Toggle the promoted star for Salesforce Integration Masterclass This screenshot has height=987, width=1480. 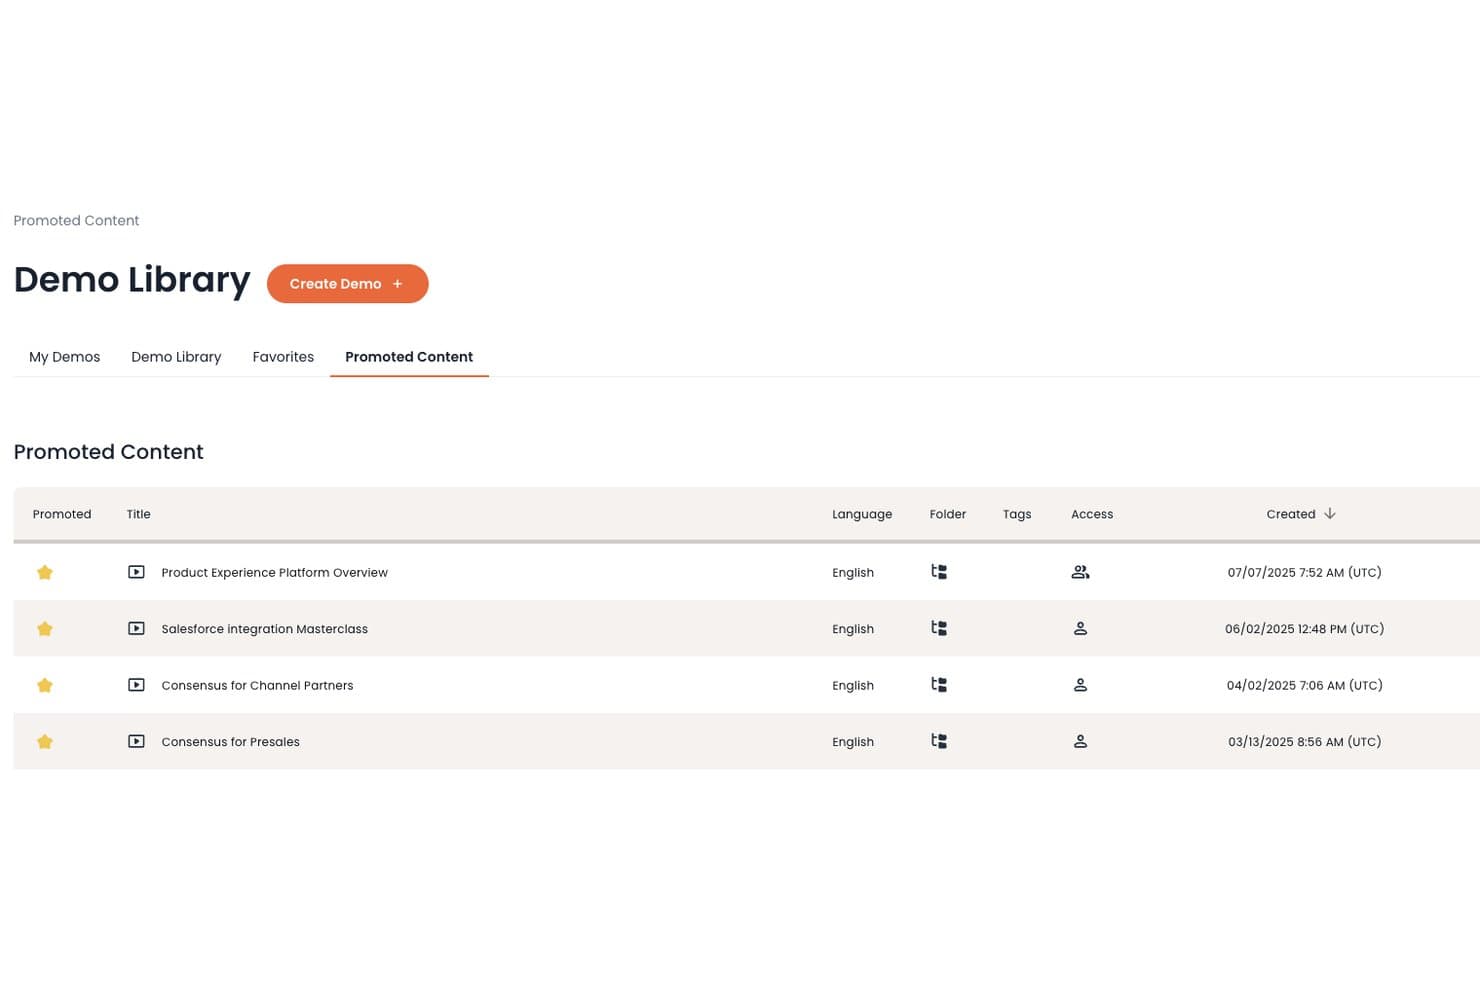click(45, 629)
